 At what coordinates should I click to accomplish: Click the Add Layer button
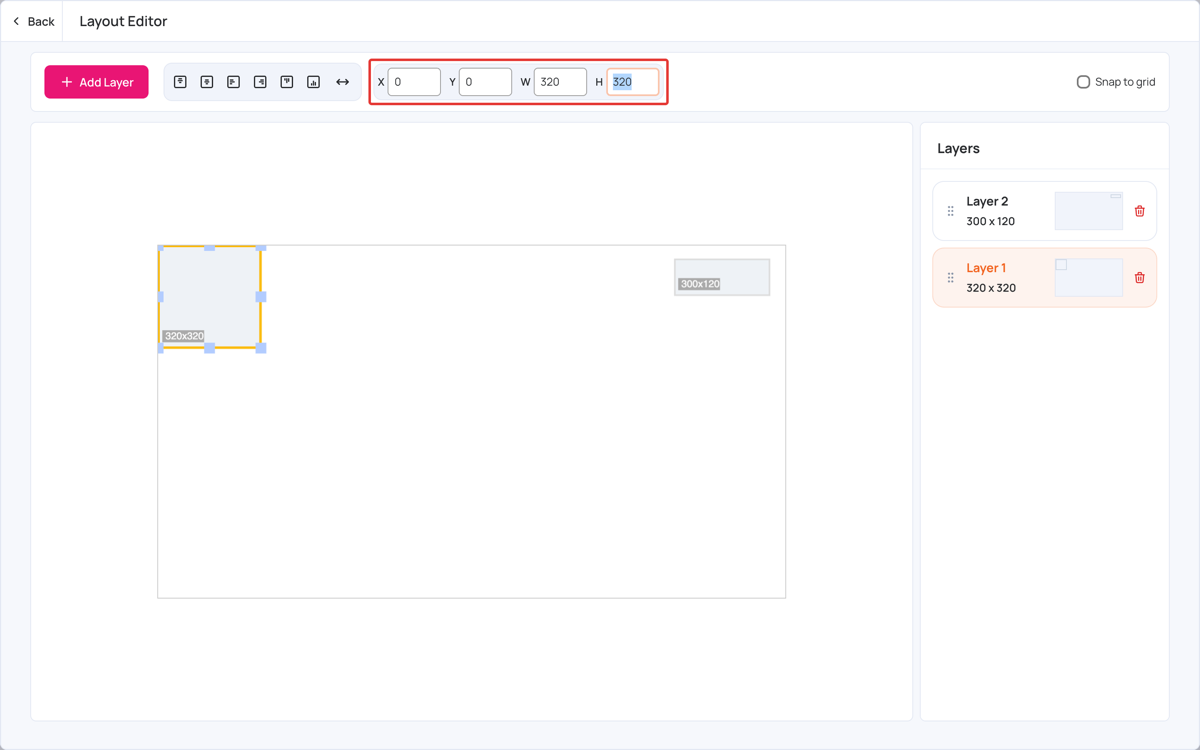[x=96, y=82]
